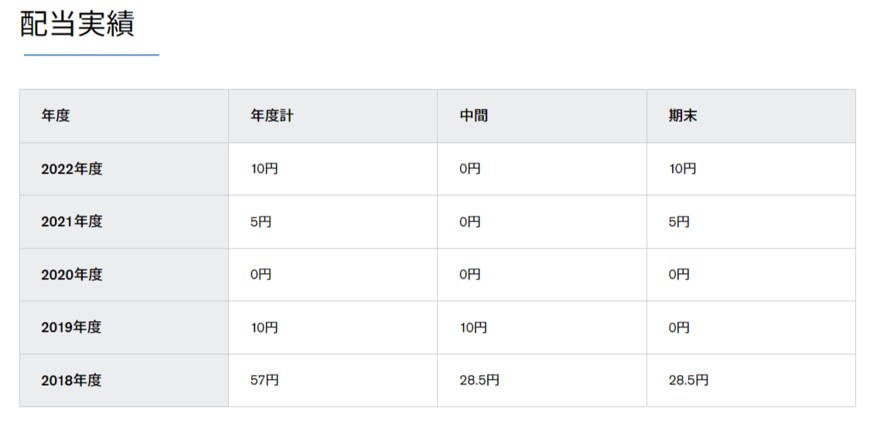
Task: Click the 28.5円 interim dividend cell
Action: 479,380
